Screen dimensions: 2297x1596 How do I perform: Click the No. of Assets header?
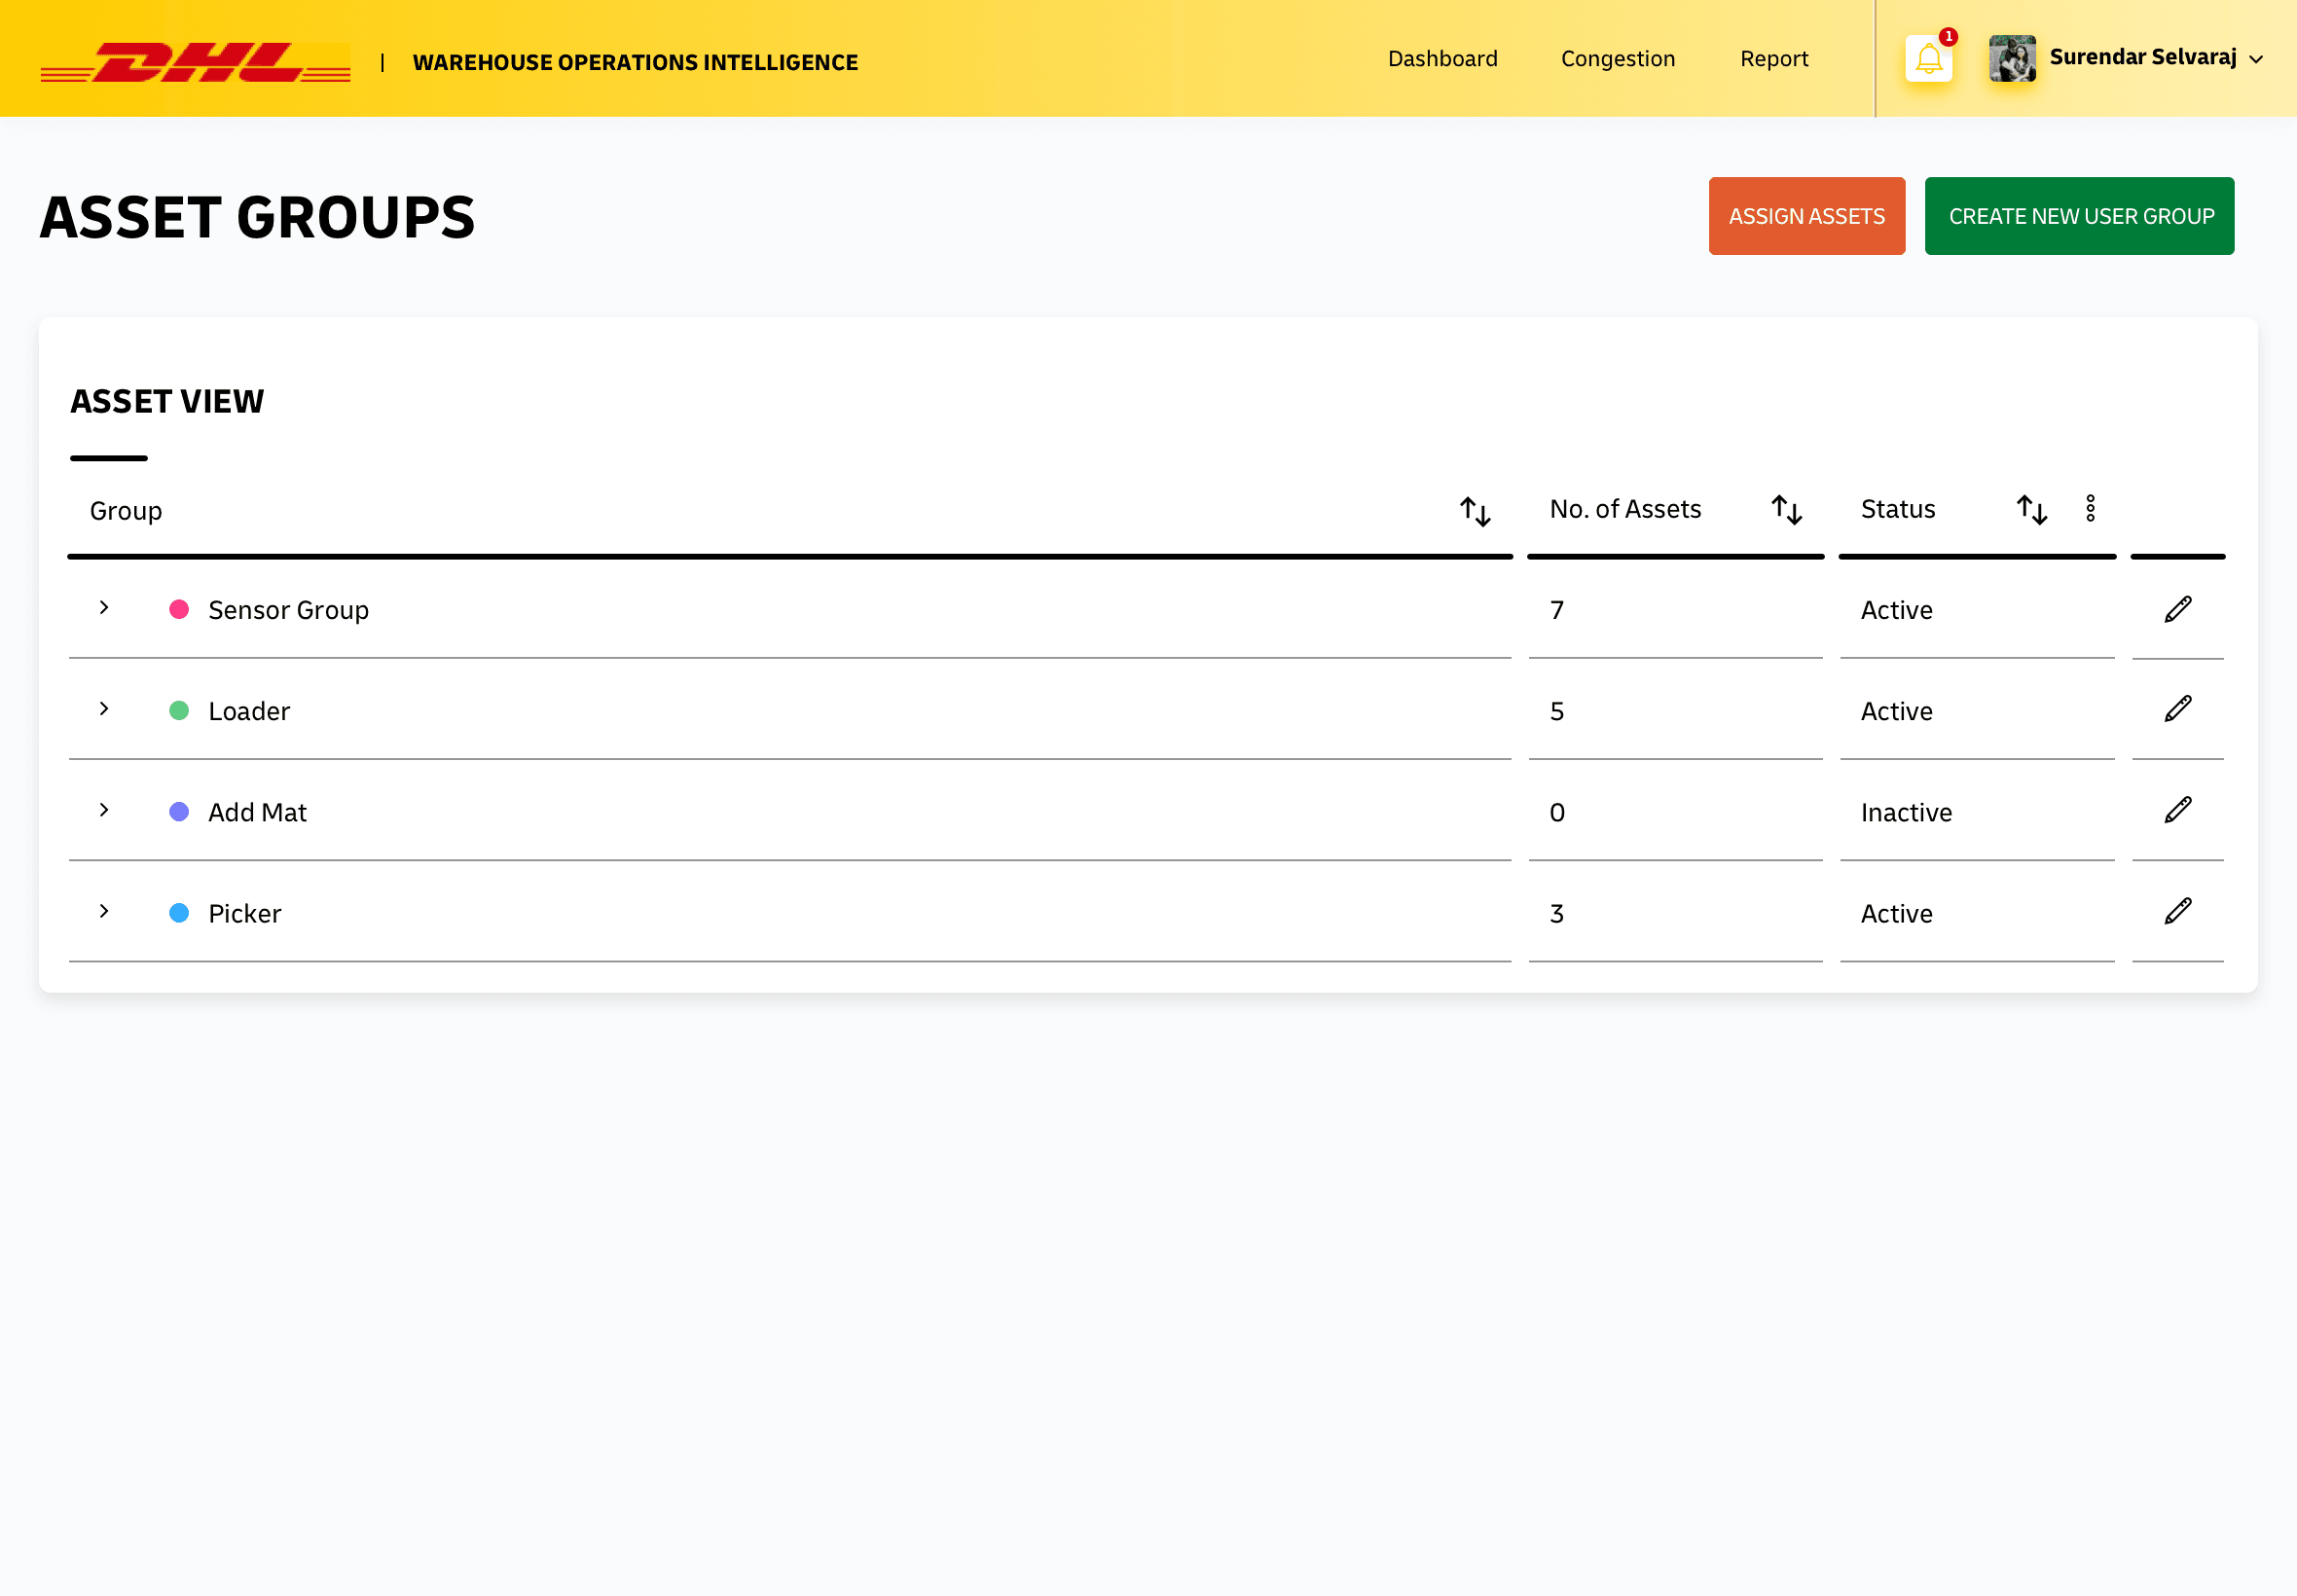(1625, 510)
